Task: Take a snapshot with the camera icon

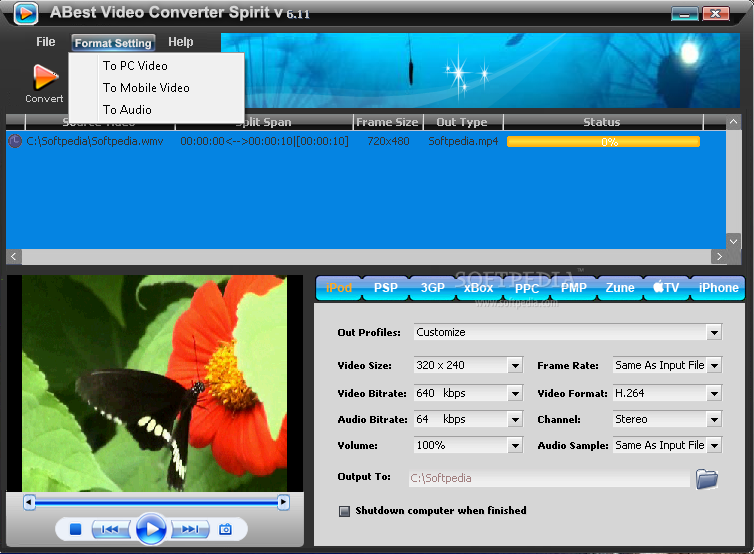Action: pyautogui.click(x=225, y=529)
